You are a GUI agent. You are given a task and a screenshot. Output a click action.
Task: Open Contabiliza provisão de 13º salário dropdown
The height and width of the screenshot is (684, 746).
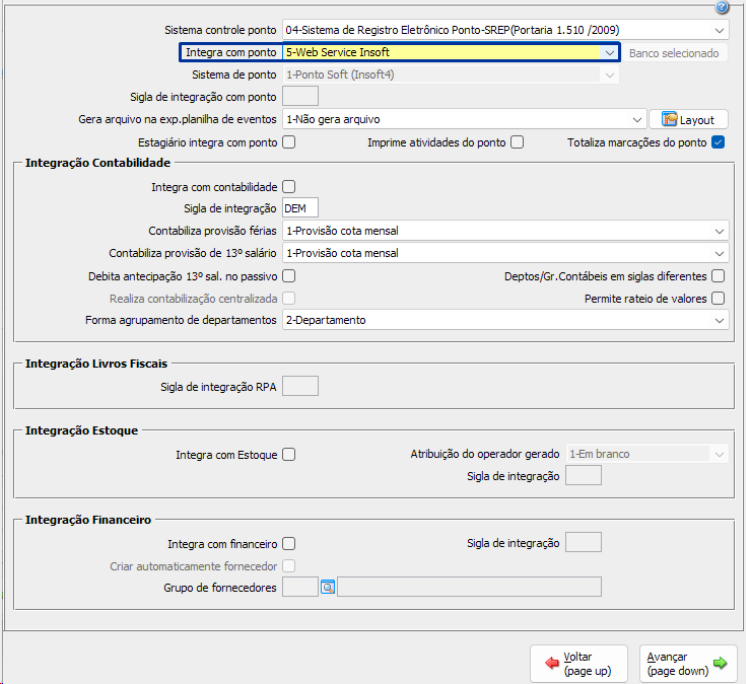(x=505, y=253)
